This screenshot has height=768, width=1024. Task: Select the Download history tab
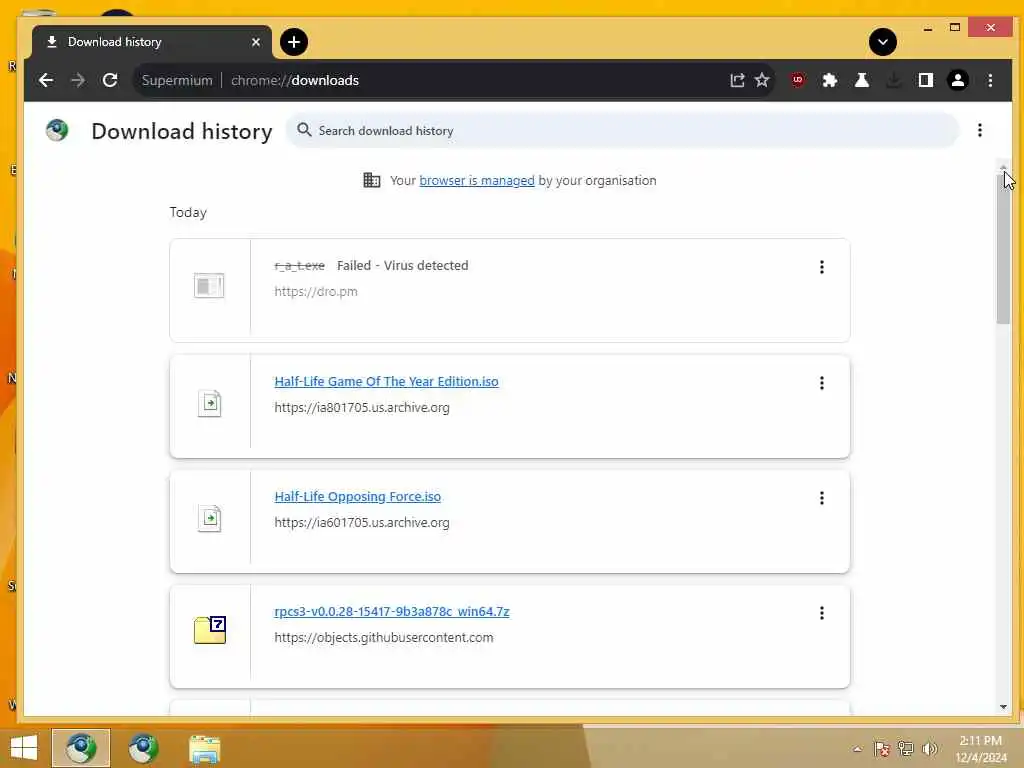coord(152,42)
